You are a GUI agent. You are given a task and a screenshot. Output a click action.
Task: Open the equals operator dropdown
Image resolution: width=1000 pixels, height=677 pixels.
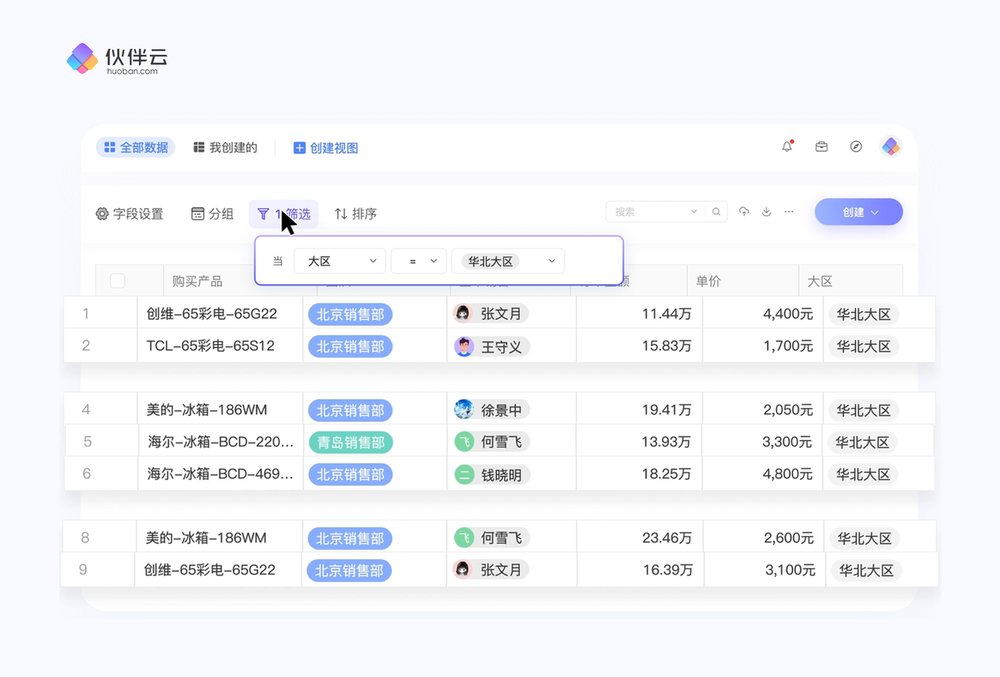point(418,261)
